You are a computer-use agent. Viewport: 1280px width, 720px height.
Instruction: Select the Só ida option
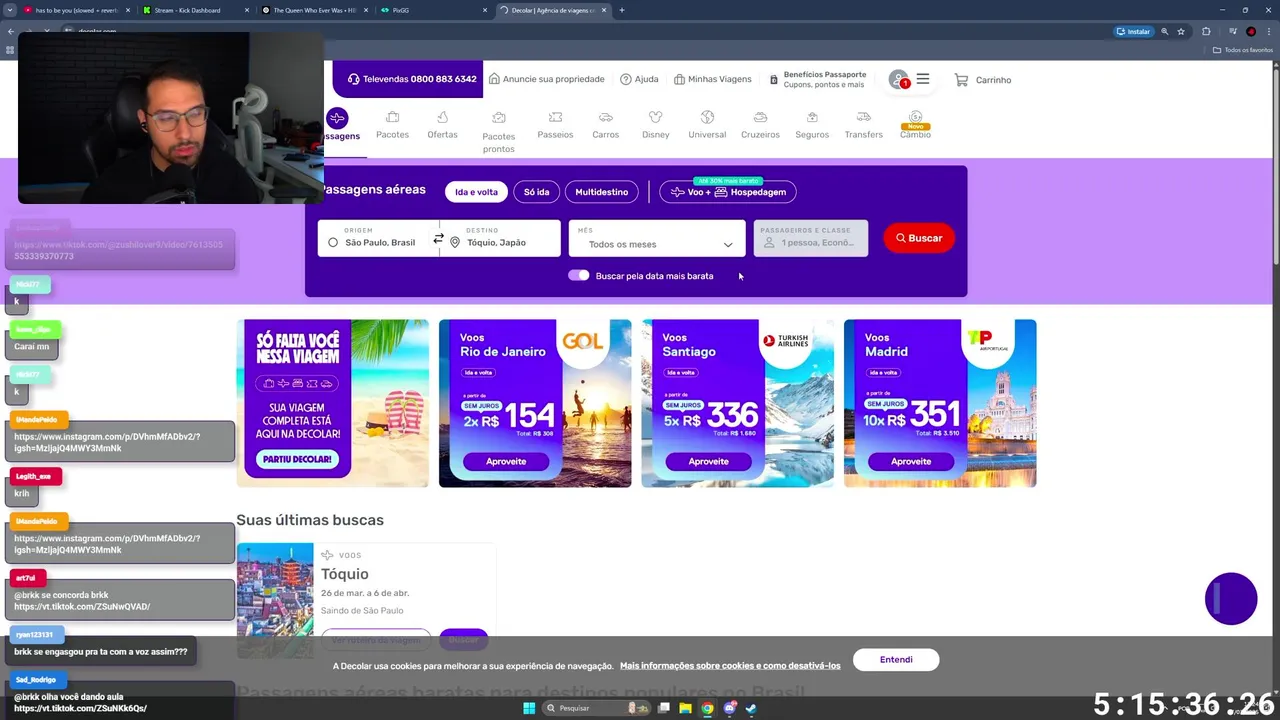537,192
